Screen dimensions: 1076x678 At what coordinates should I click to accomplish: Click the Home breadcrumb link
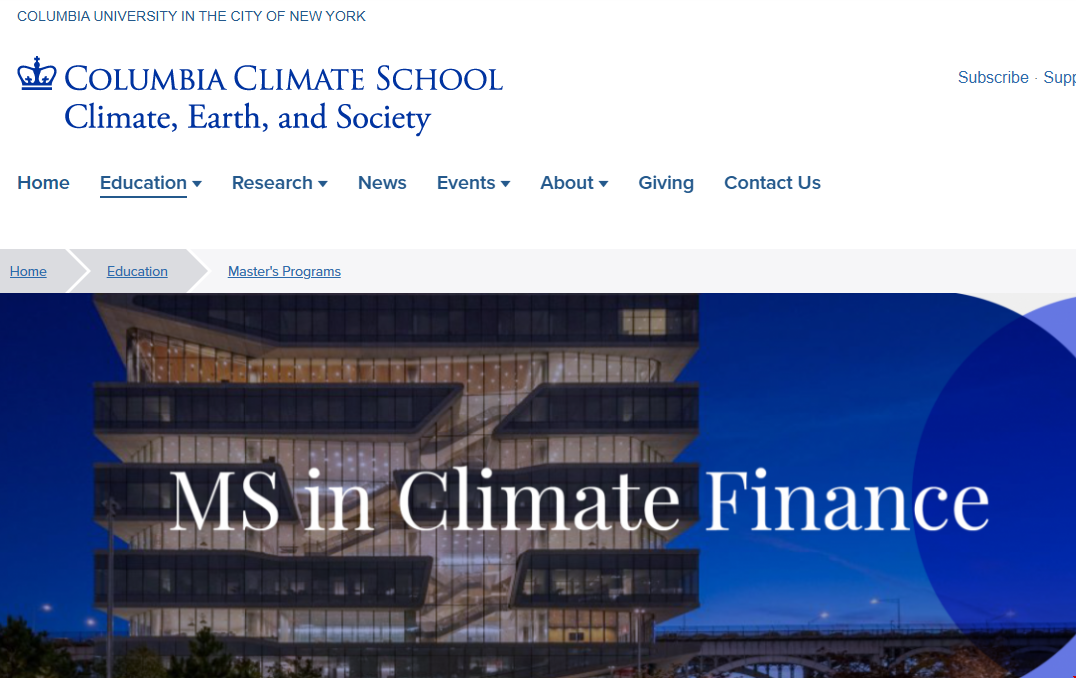28,271
